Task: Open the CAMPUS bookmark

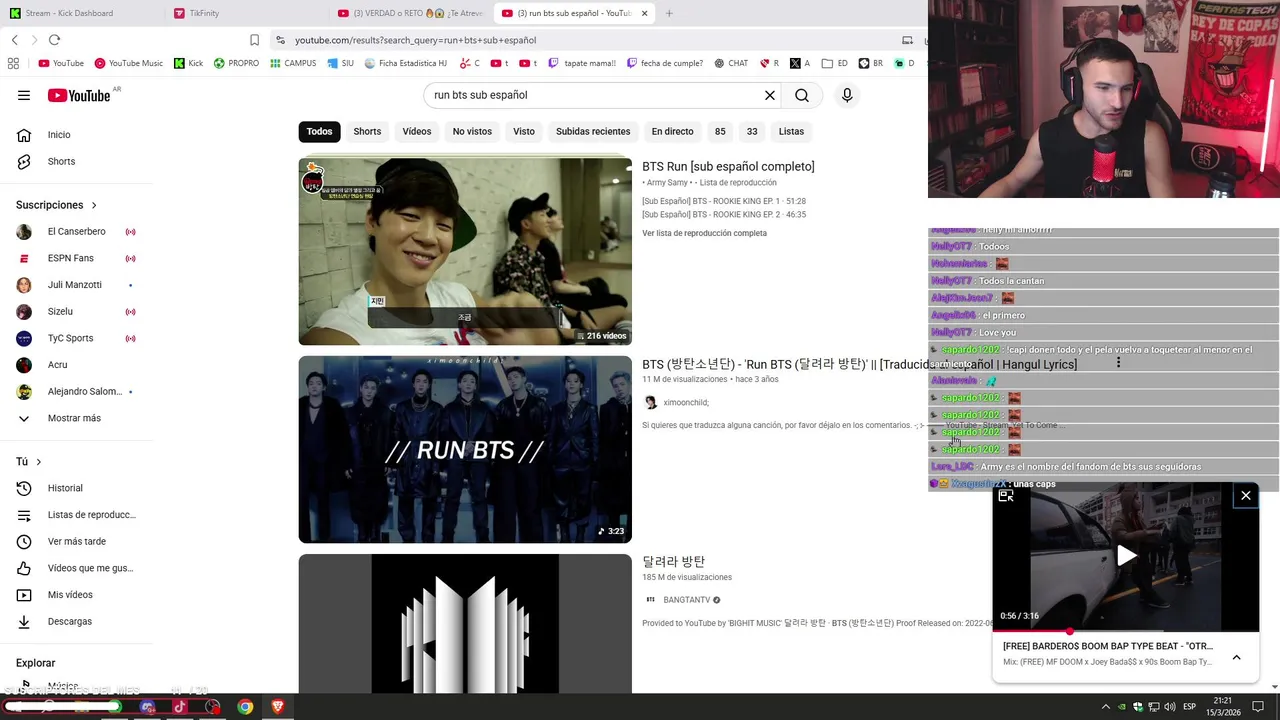Action: tap(293, 63)
